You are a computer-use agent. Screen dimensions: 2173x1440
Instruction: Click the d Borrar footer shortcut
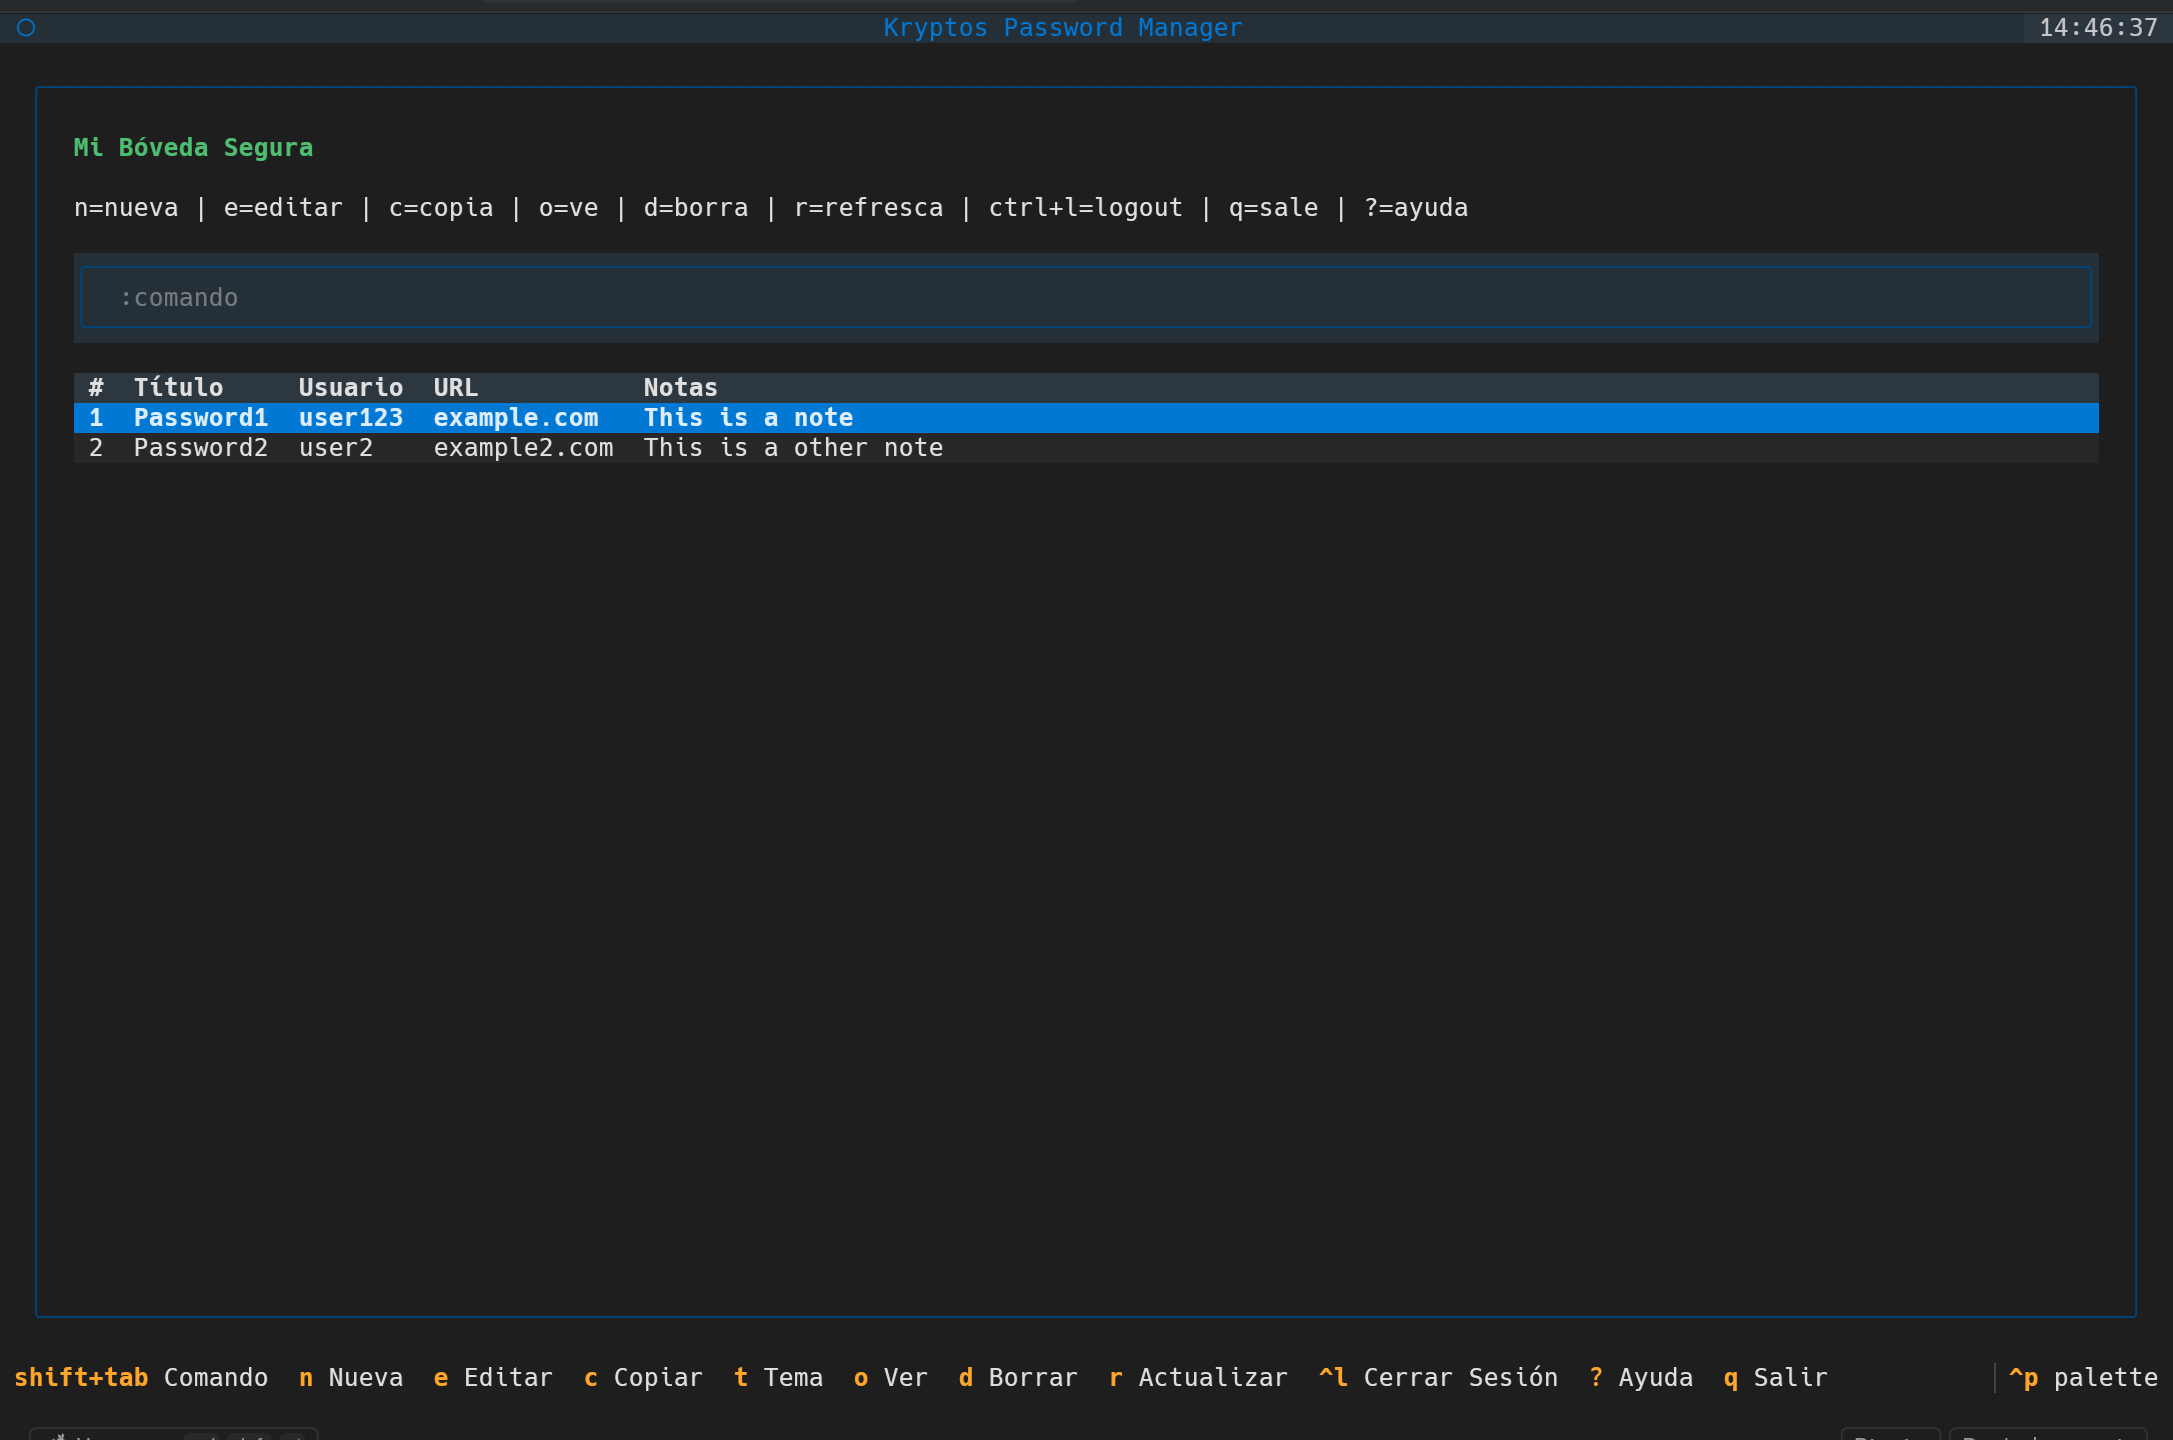1018,1377
